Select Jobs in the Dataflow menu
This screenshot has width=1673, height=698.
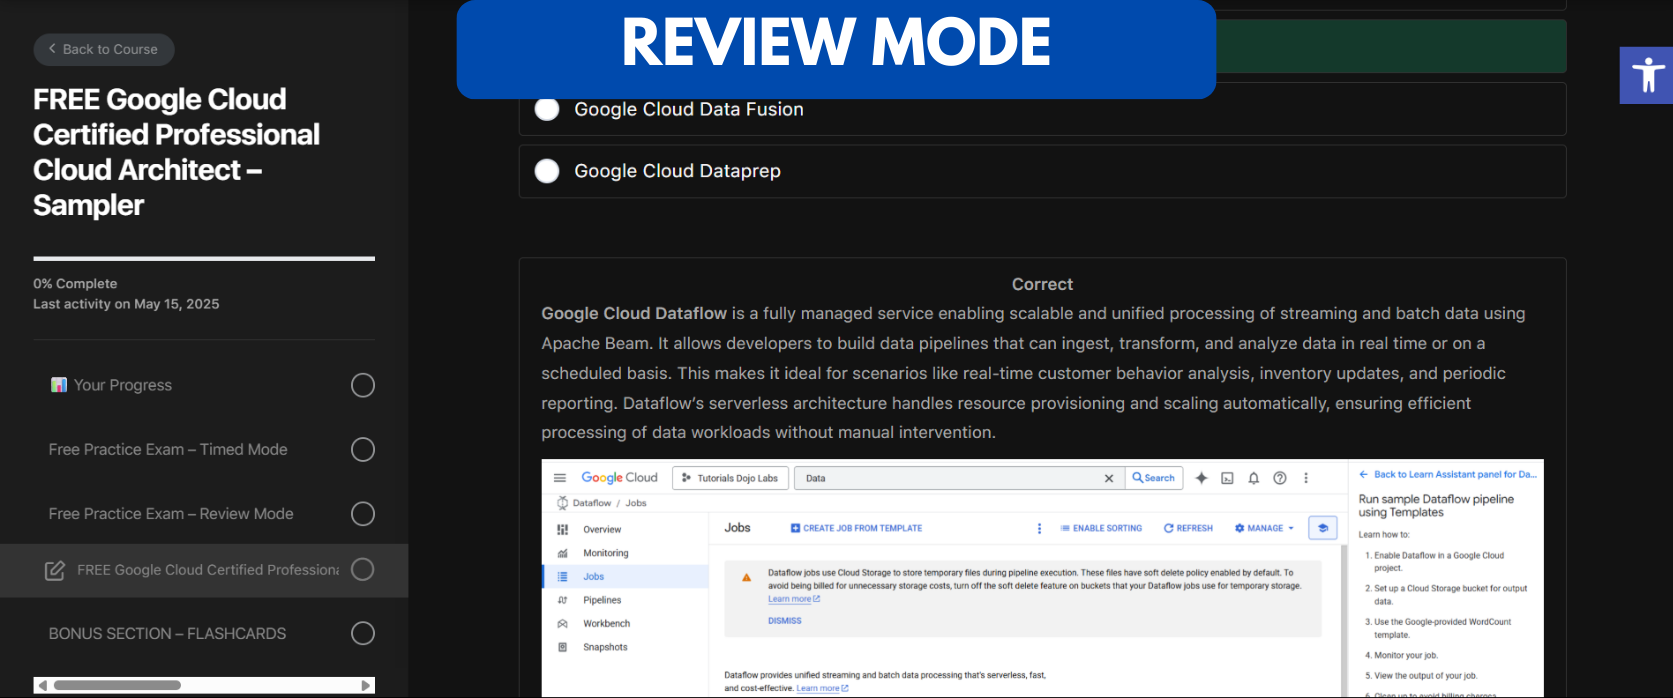626,576
